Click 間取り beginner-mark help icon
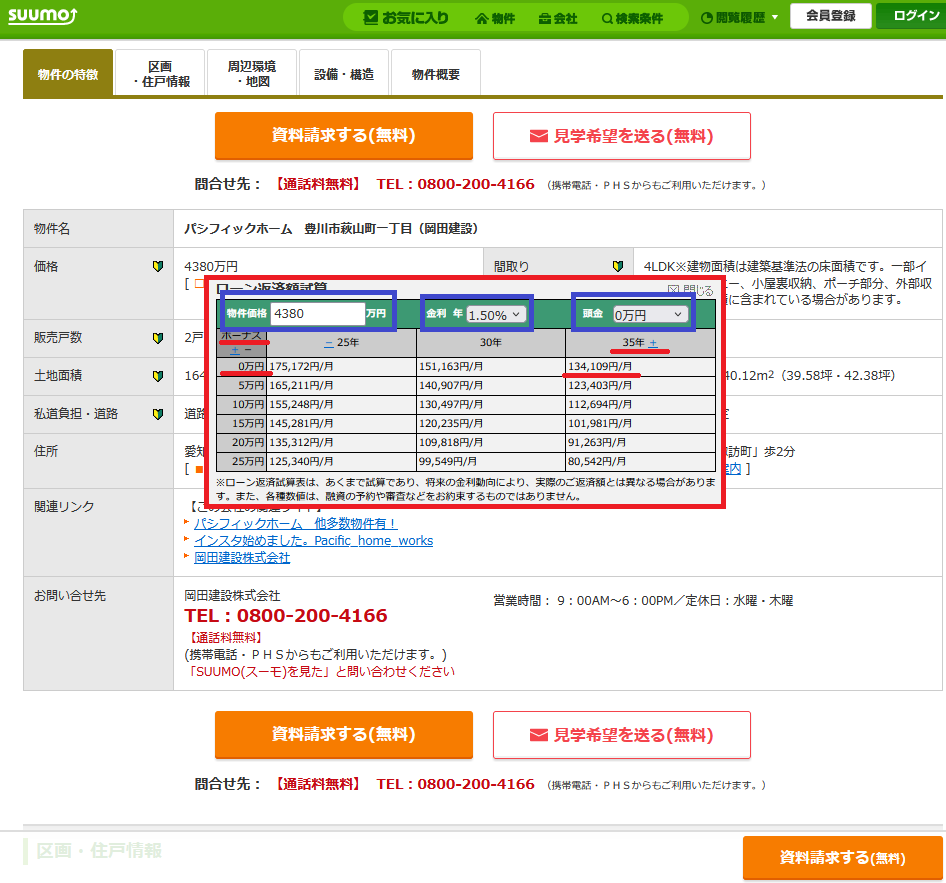The image size is (946, 883). tap(618, 266)
